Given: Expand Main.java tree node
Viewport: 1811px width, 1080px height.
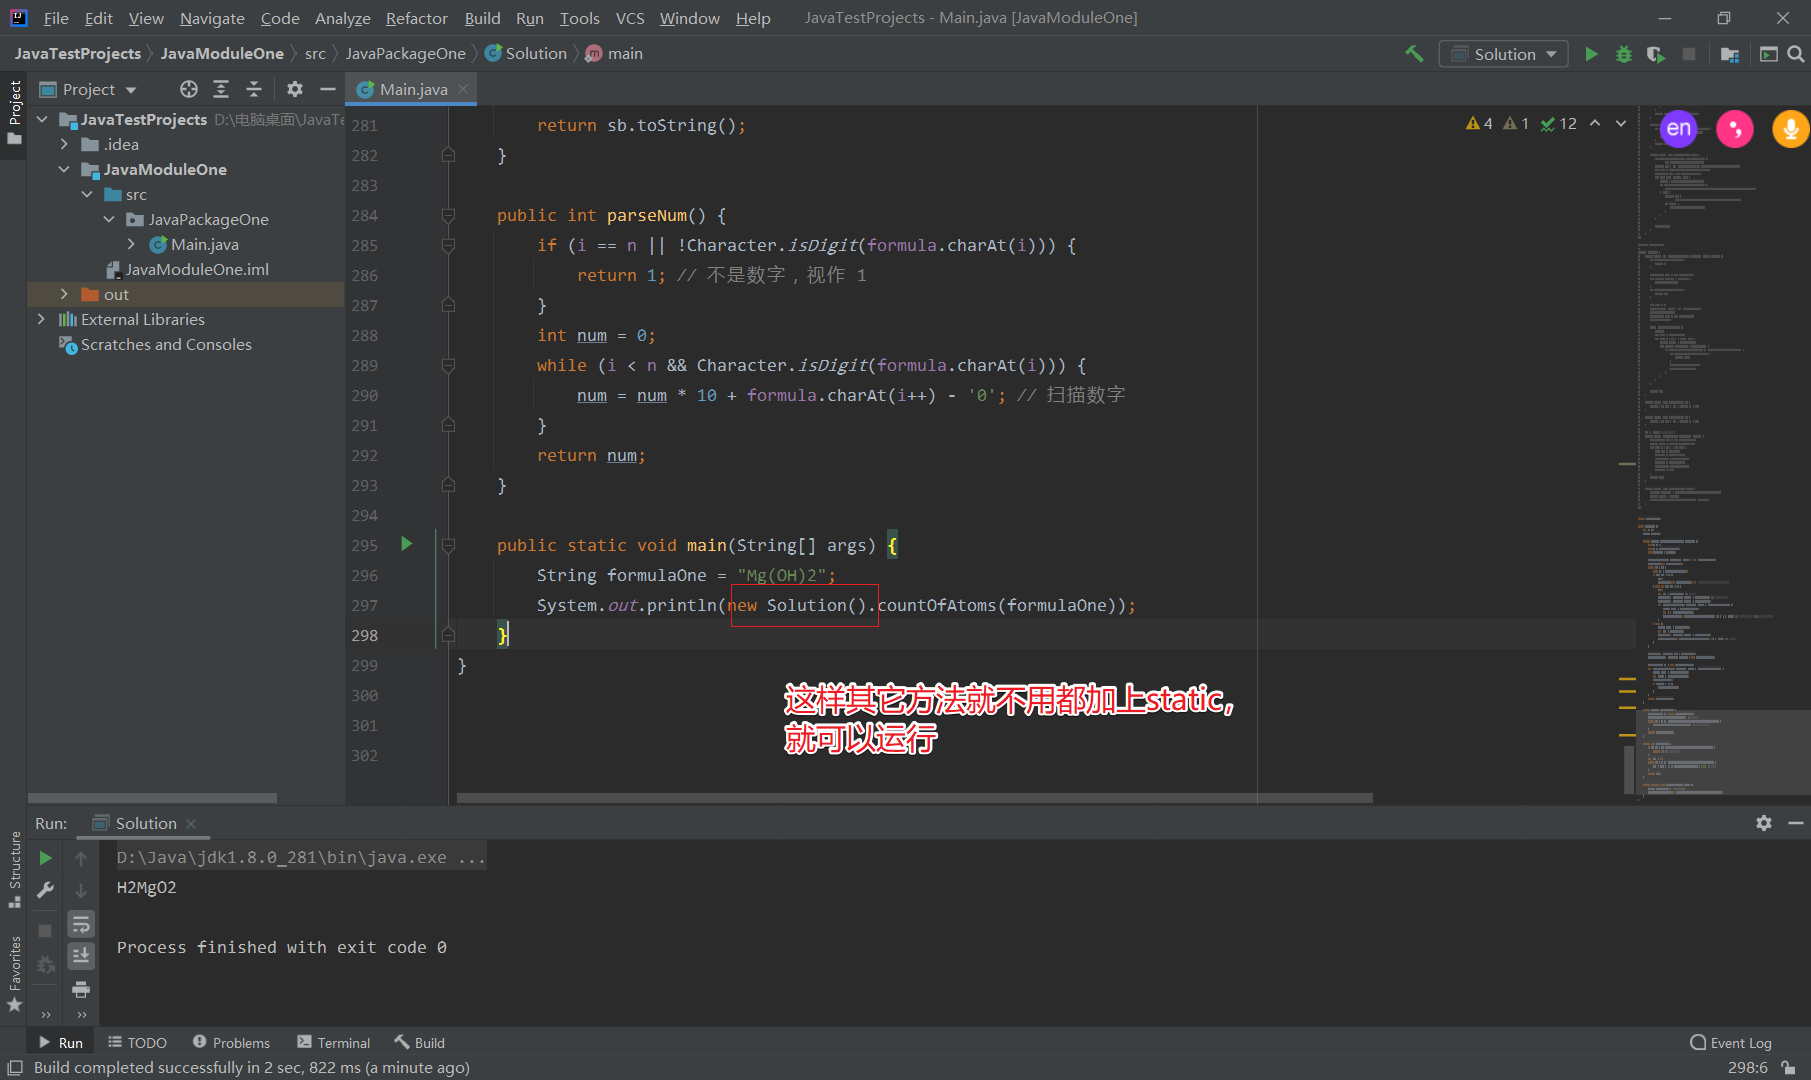Looking at the screenshot, I should tap(131, 244).
